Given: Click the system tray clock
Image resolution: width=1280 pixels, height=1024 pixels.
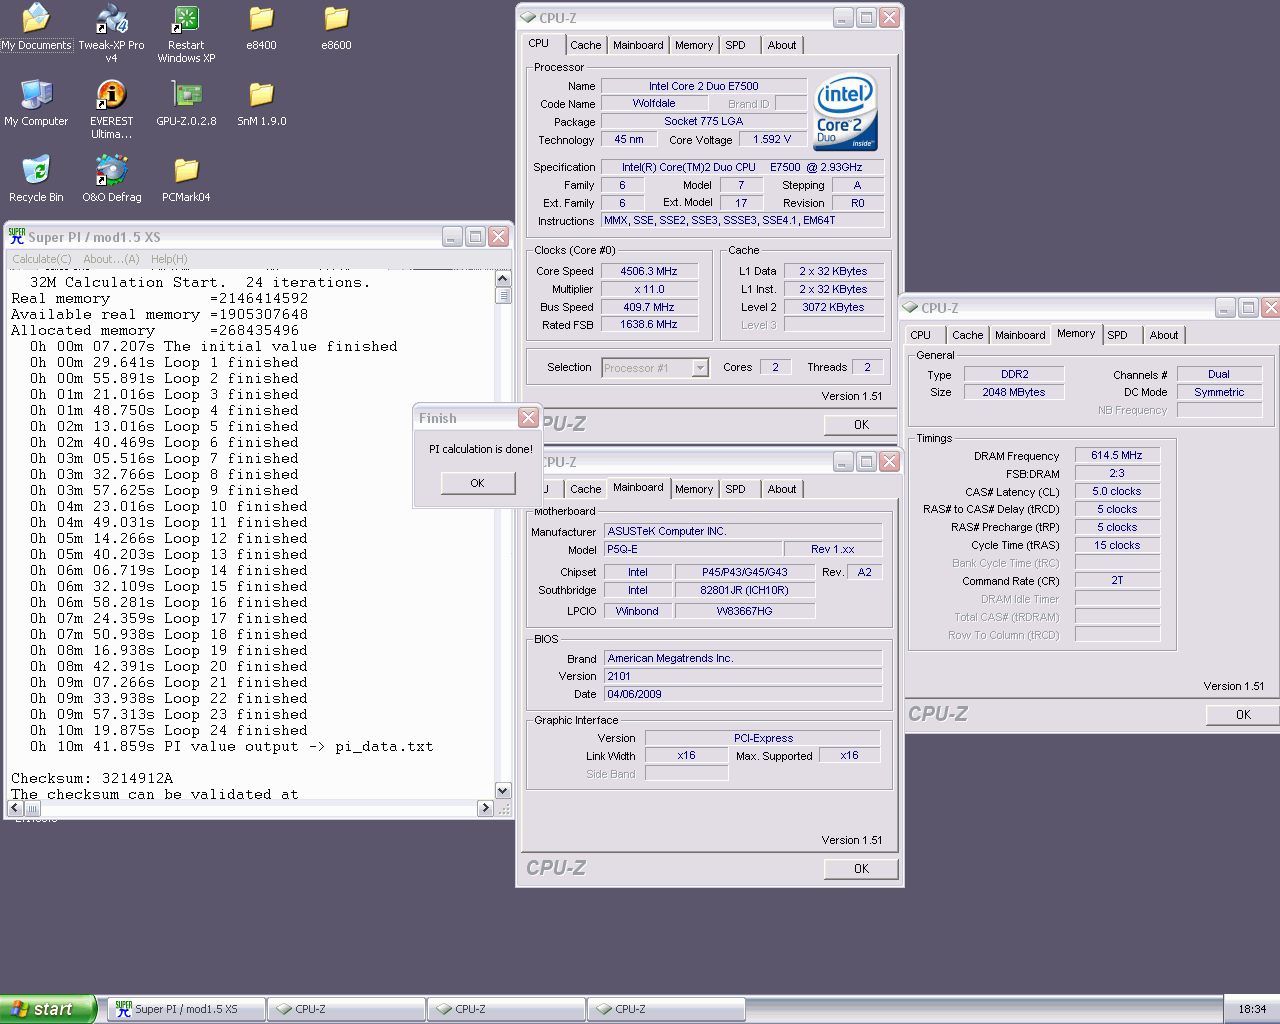Looking at the screenshot, I should point(1252,1009).
